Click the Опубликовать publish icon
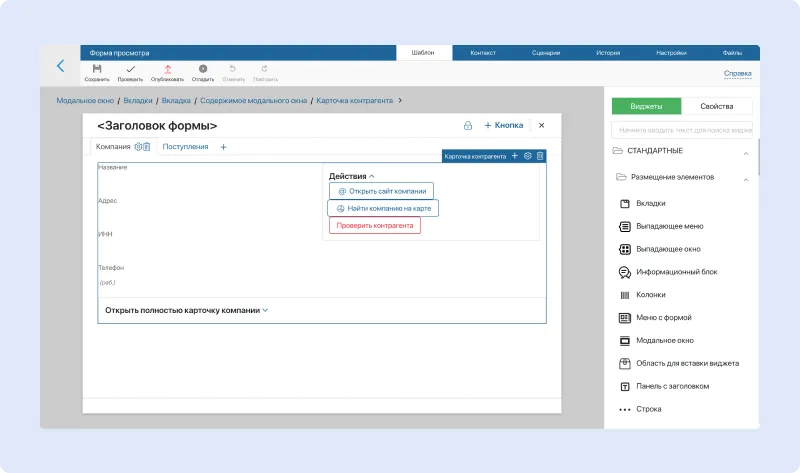Viewport: 800px width, 473px height. point(167,69)
